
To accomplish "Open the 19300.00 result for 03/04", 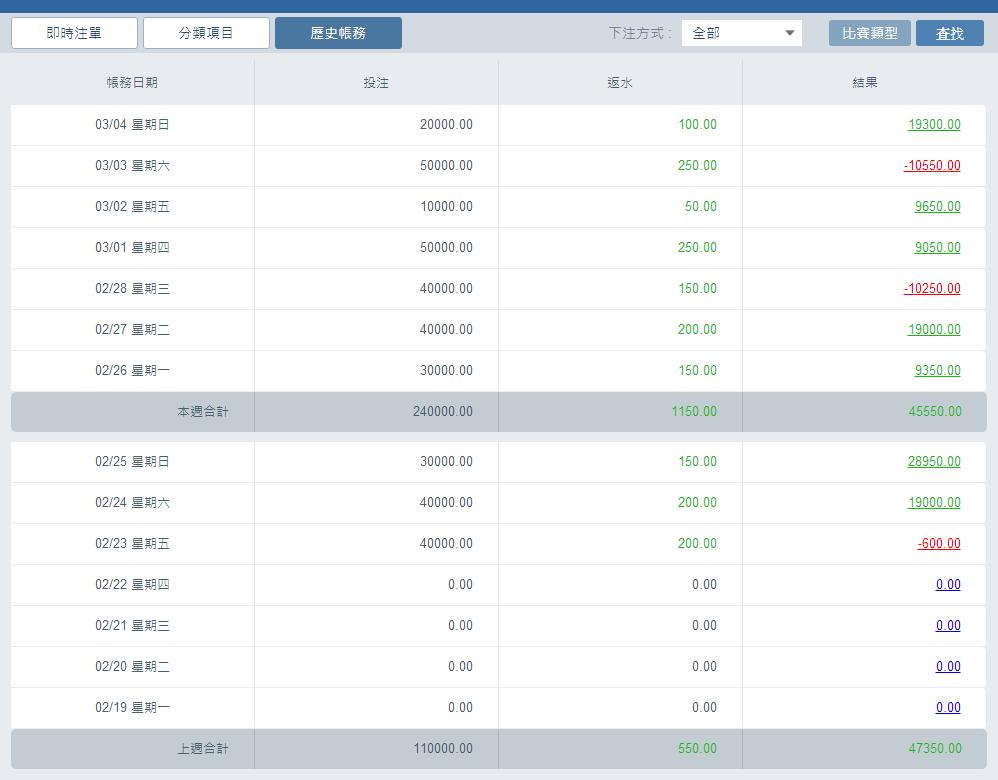I will [933, 125].
